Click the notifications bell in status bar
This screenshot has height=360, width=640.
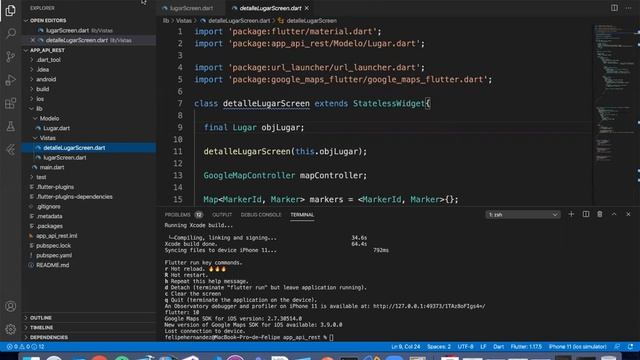631,347
